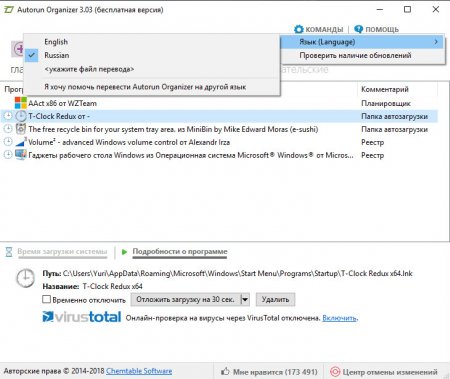The height and width of the screenshot is (379, 450).
Task: Click the Включить VirusTotal link
Action: [x=339, y=318]
